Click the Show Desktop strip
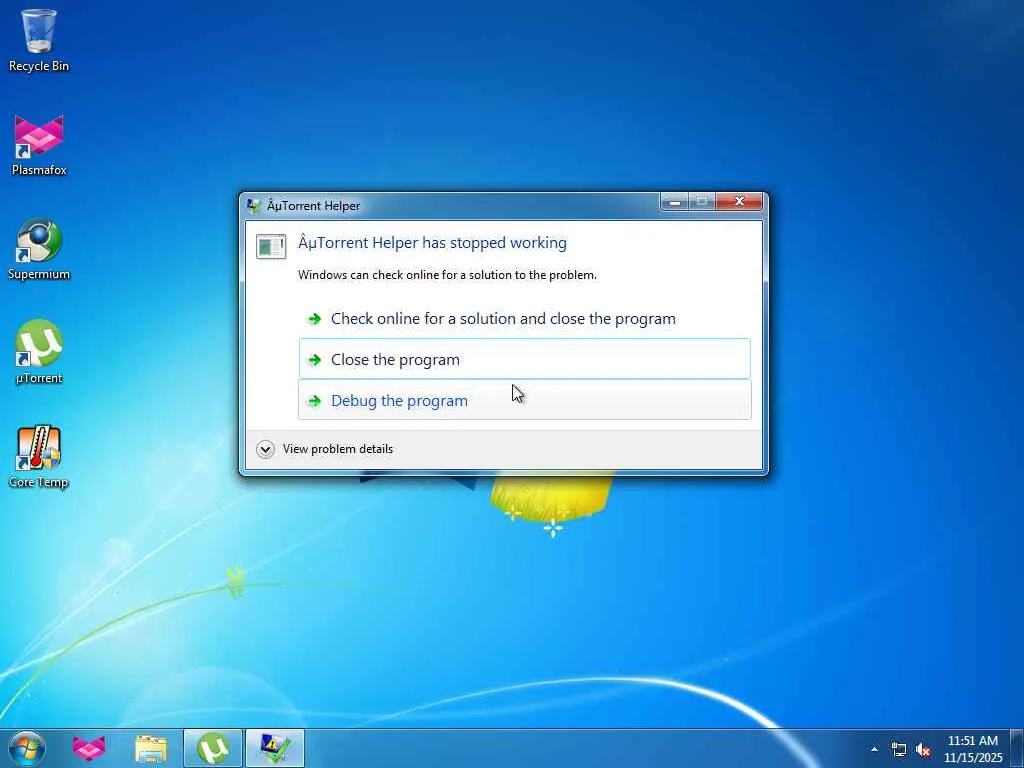The height and width of the screenshot is (768, 1024). click(1017, 748)
